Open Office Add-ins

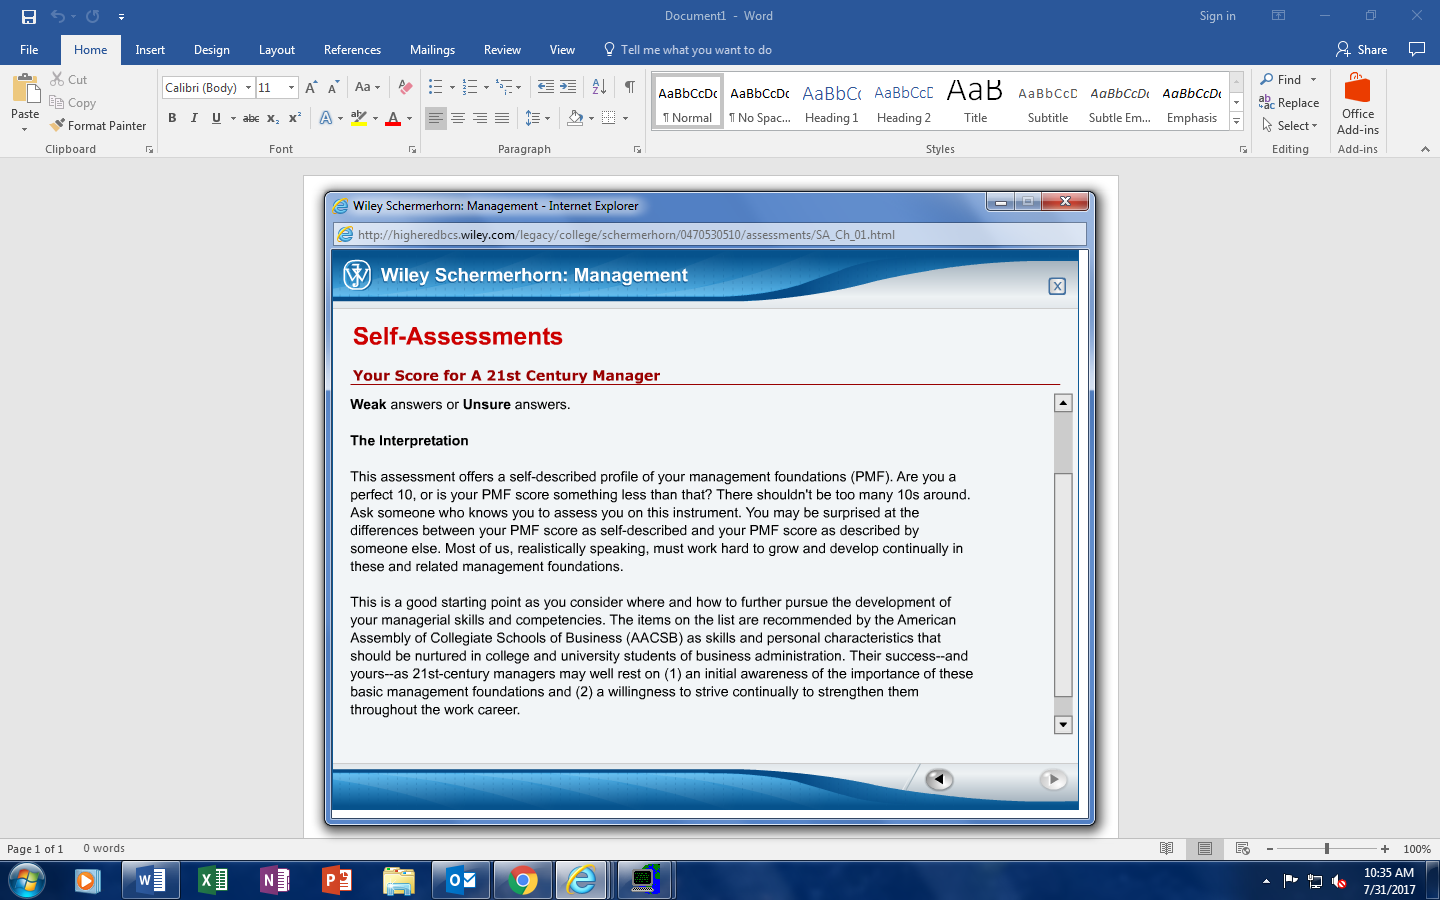1357,104
